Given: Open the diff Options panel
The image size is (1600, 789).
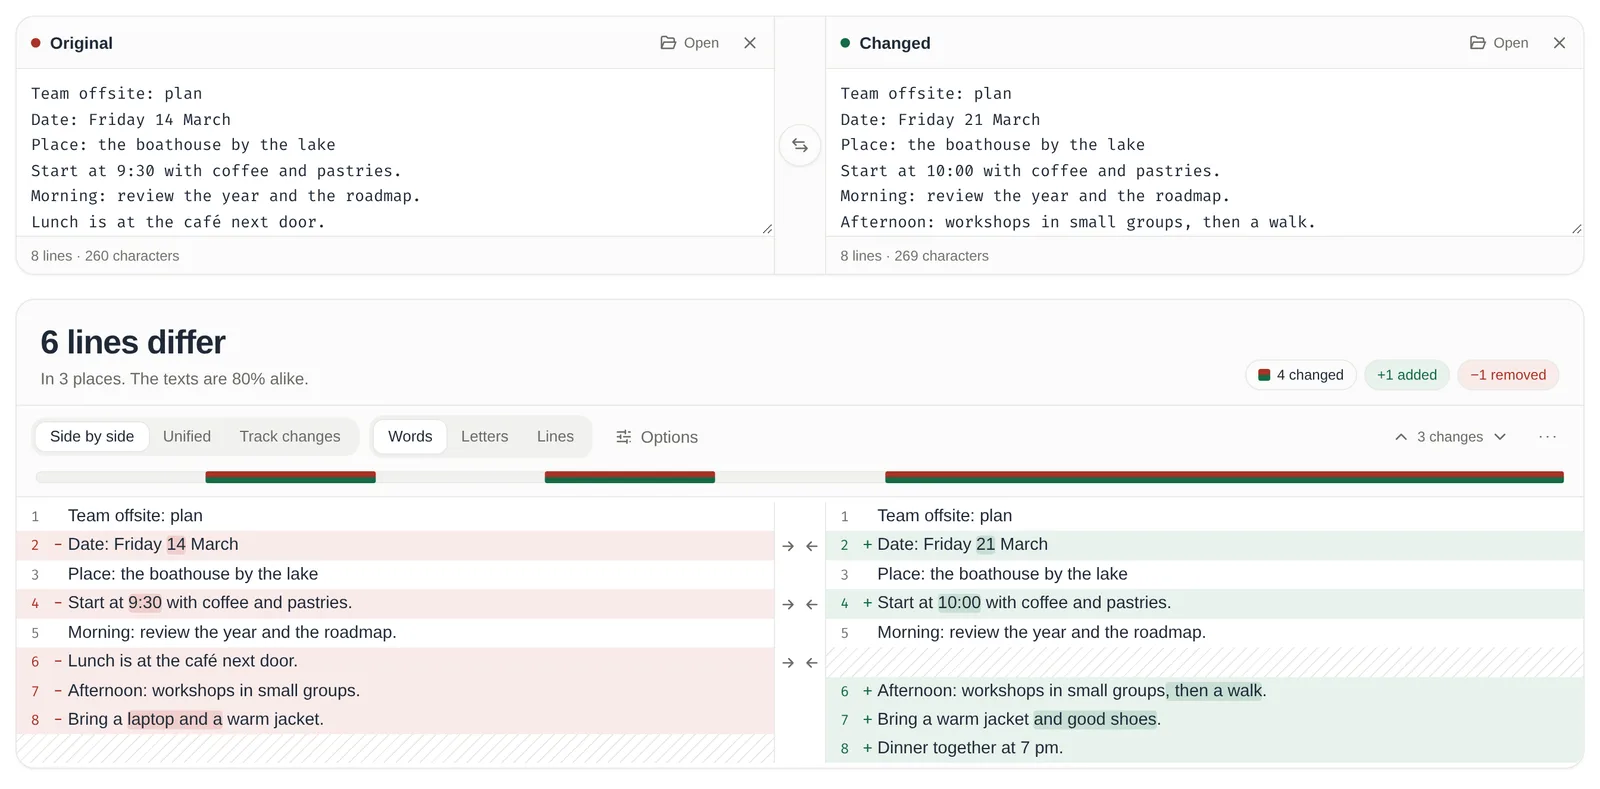Looking at the screenshot, I should click(657, 437).
